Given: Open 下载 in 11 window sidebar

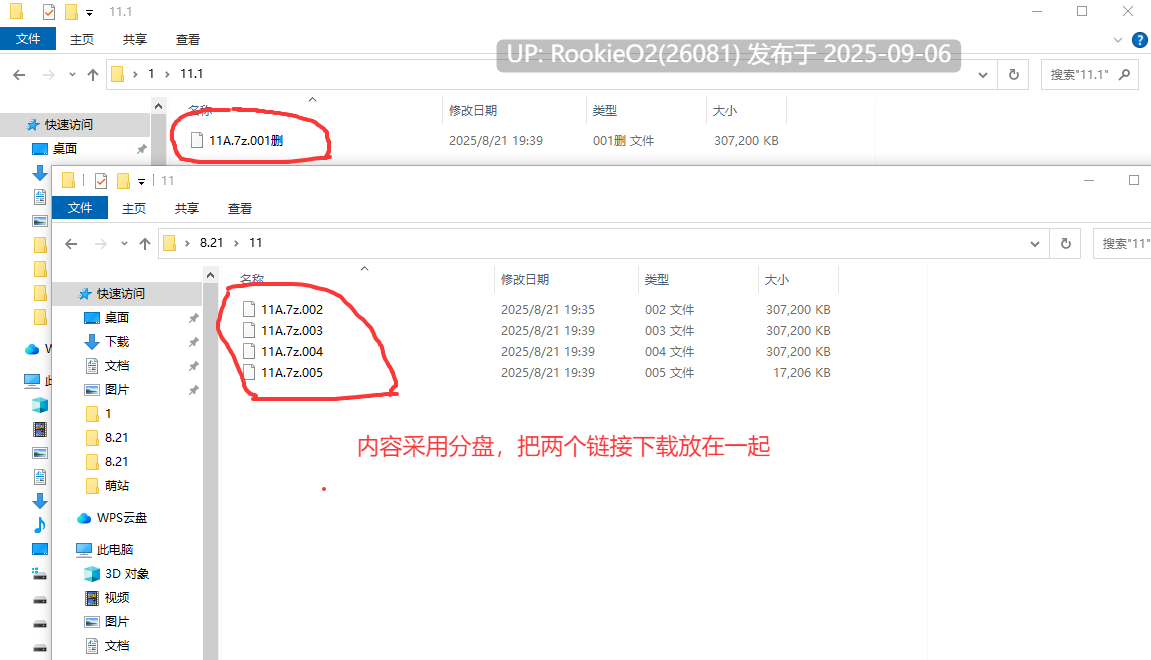Looking at the screenshot, I should coord(117,342).
